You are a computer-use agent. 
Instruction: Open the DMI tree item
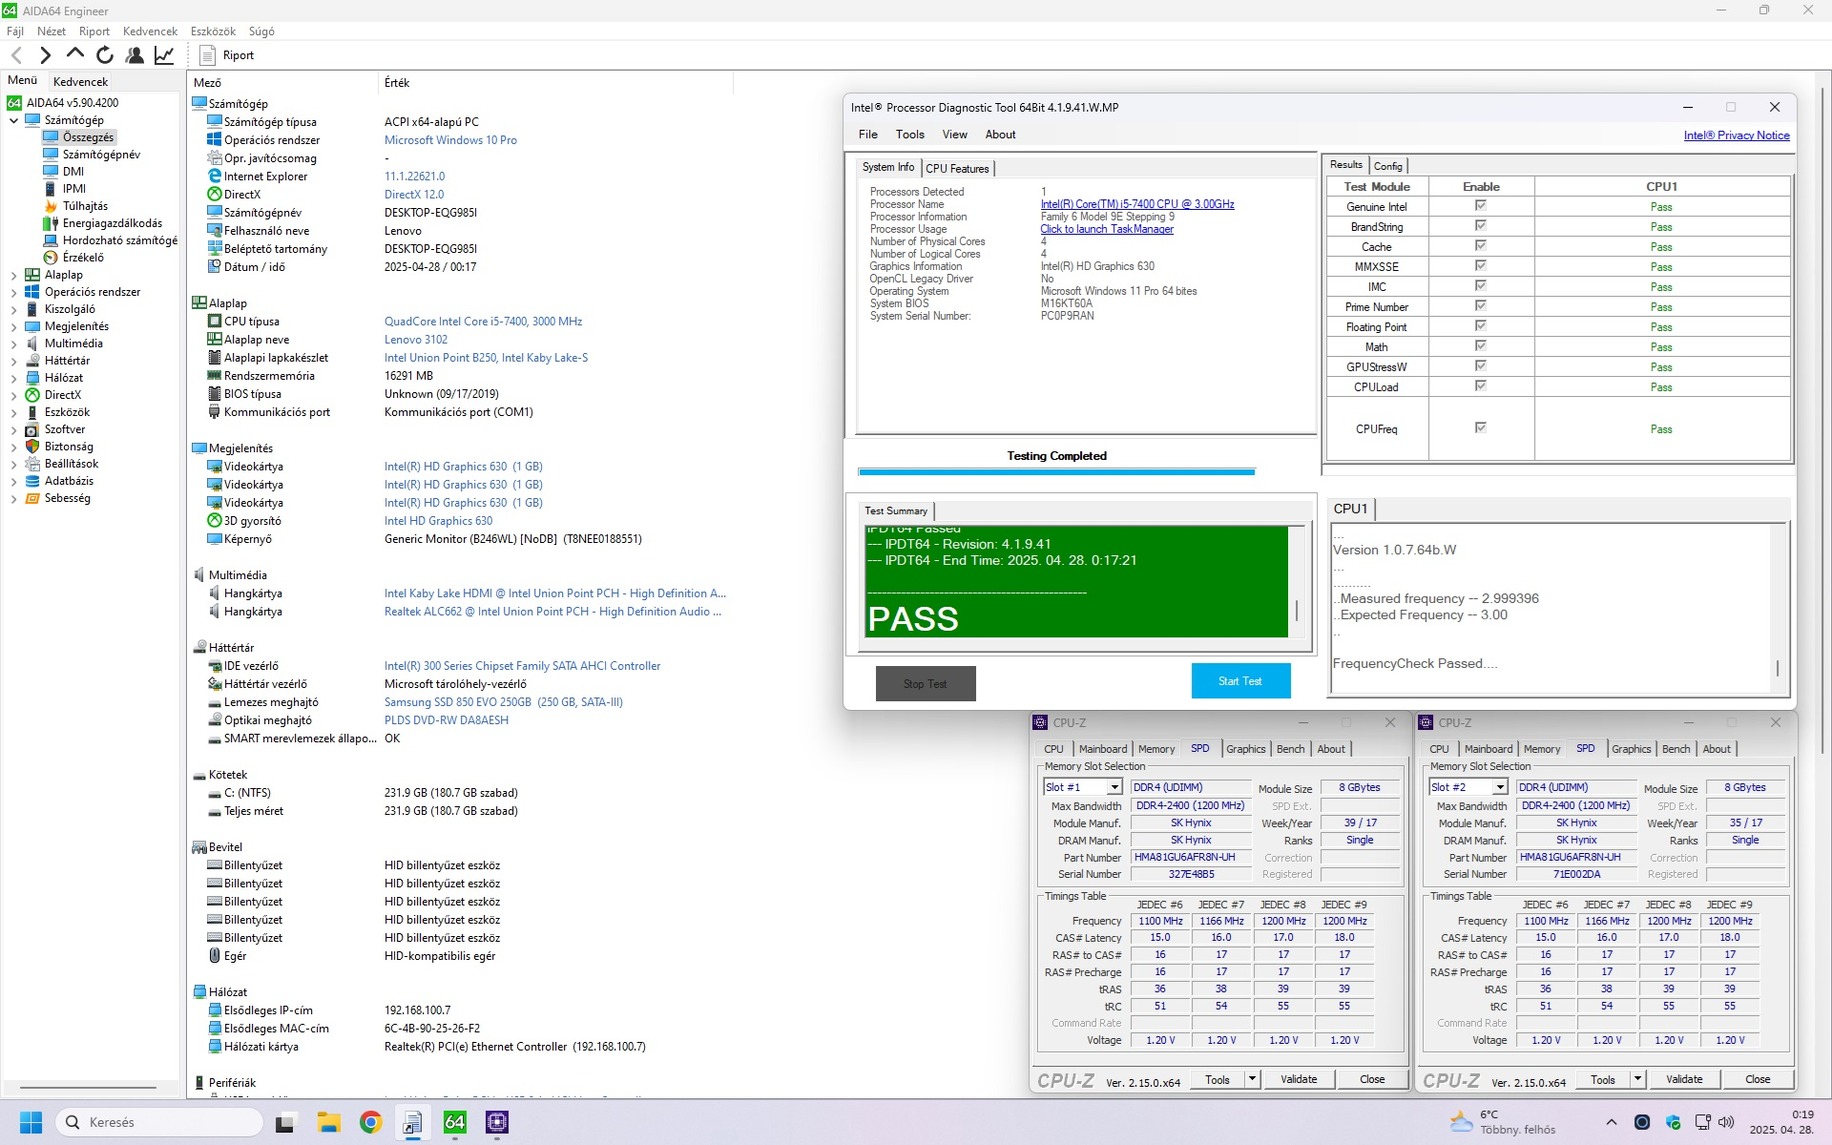coord(73,171)
